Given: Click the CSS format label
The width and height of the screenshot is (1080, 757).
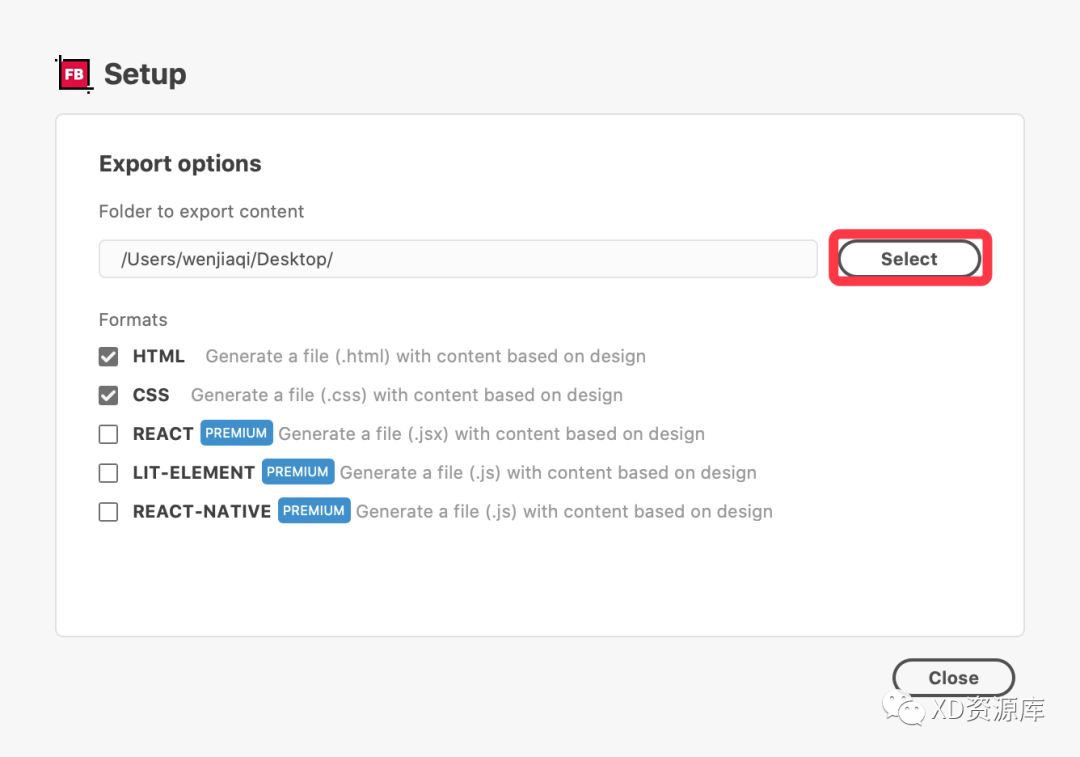Looking at the screenshot, I should pos(151,395).
